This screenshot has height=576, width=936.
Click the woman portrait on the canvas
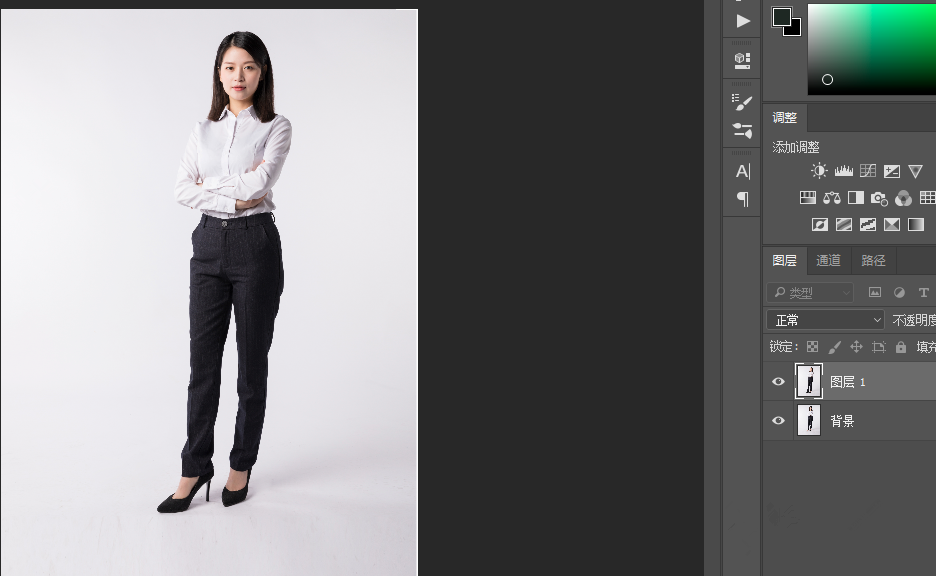tap(226, 272)
